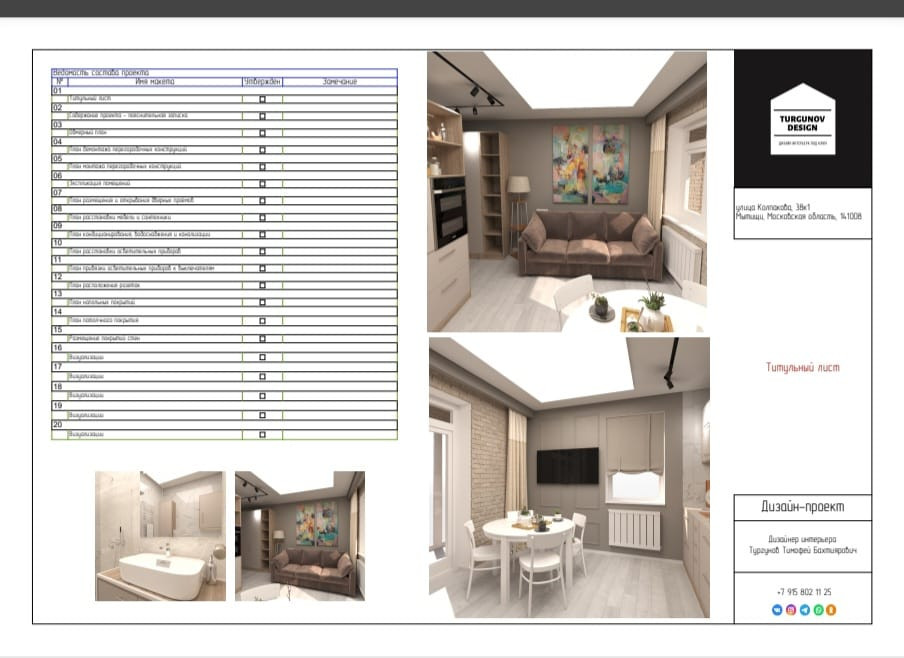Screen dimensions: 904x658
Task: Click the phone number +7 915 802 11 25
Action: point(803,592)
